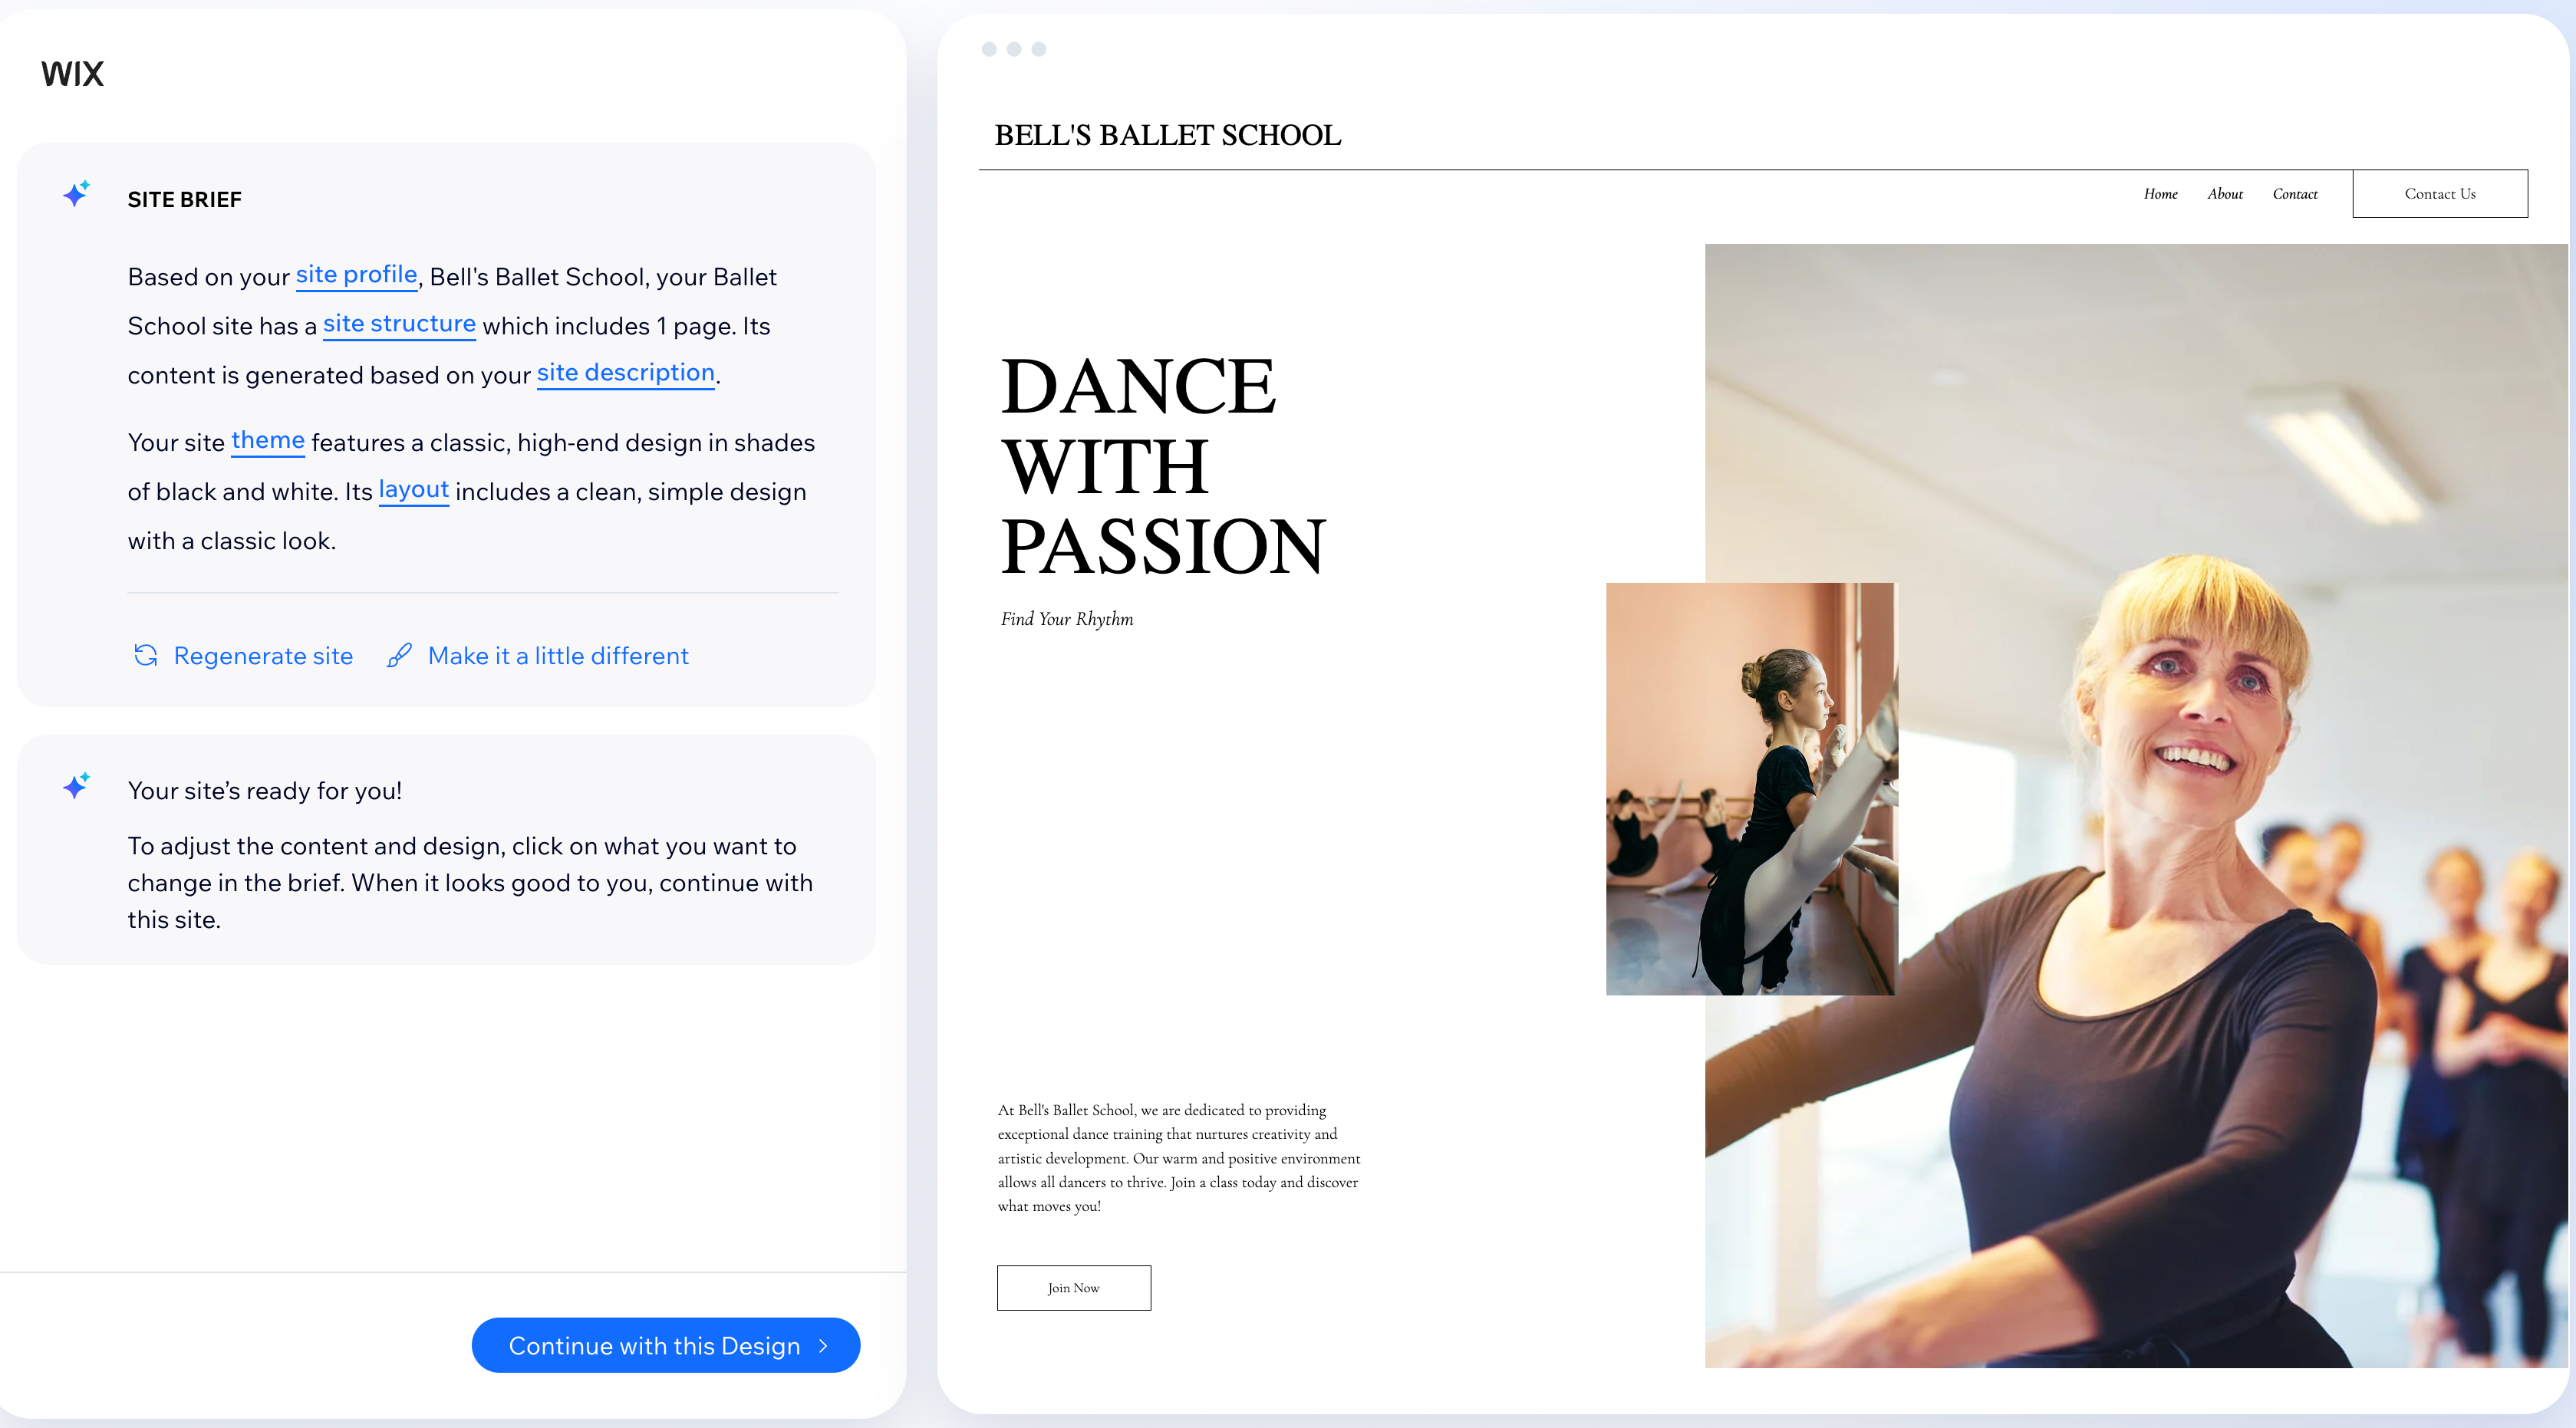Image resolution: width=2576 pixels, height=1428 pixels.
Task: Click the site profile hyperlink
Action: pos(354,275)
